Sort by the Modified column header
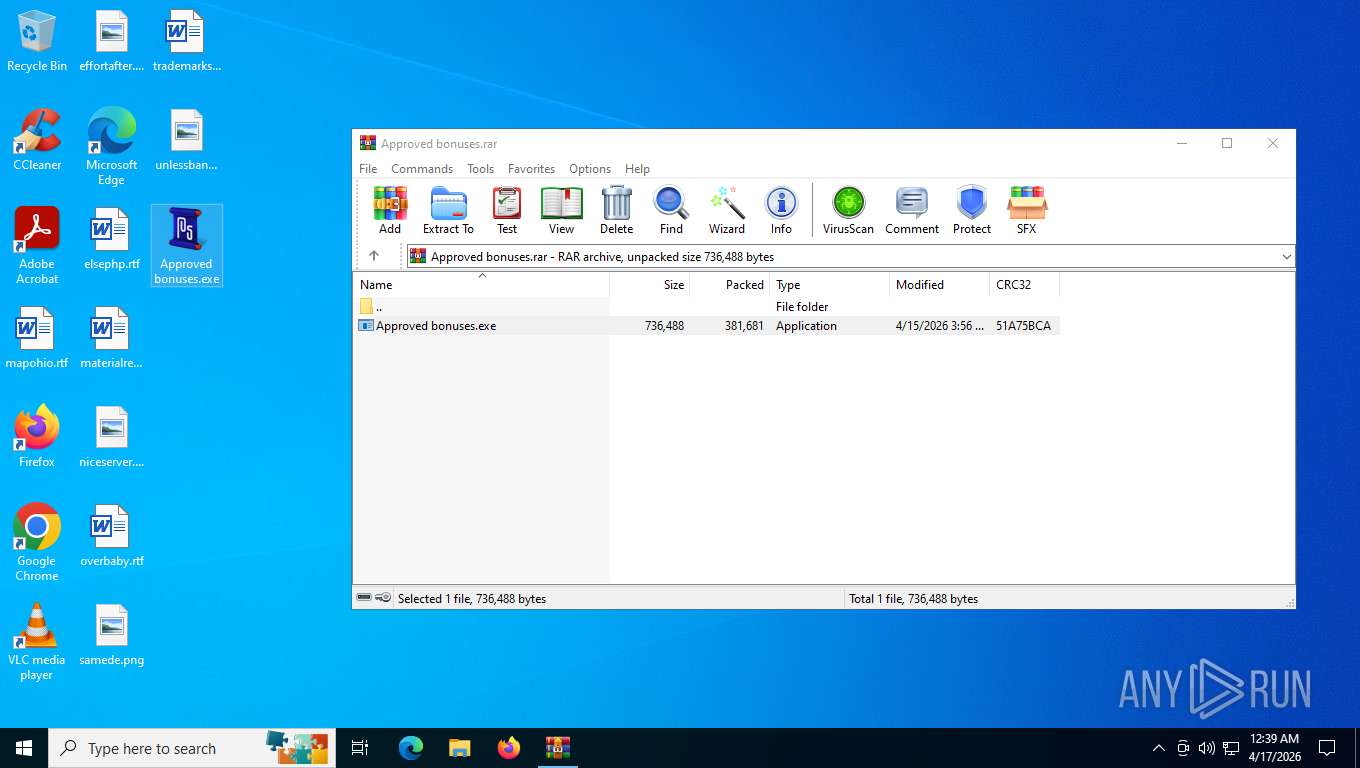1360x768 pixels. (x=940, y=285)
